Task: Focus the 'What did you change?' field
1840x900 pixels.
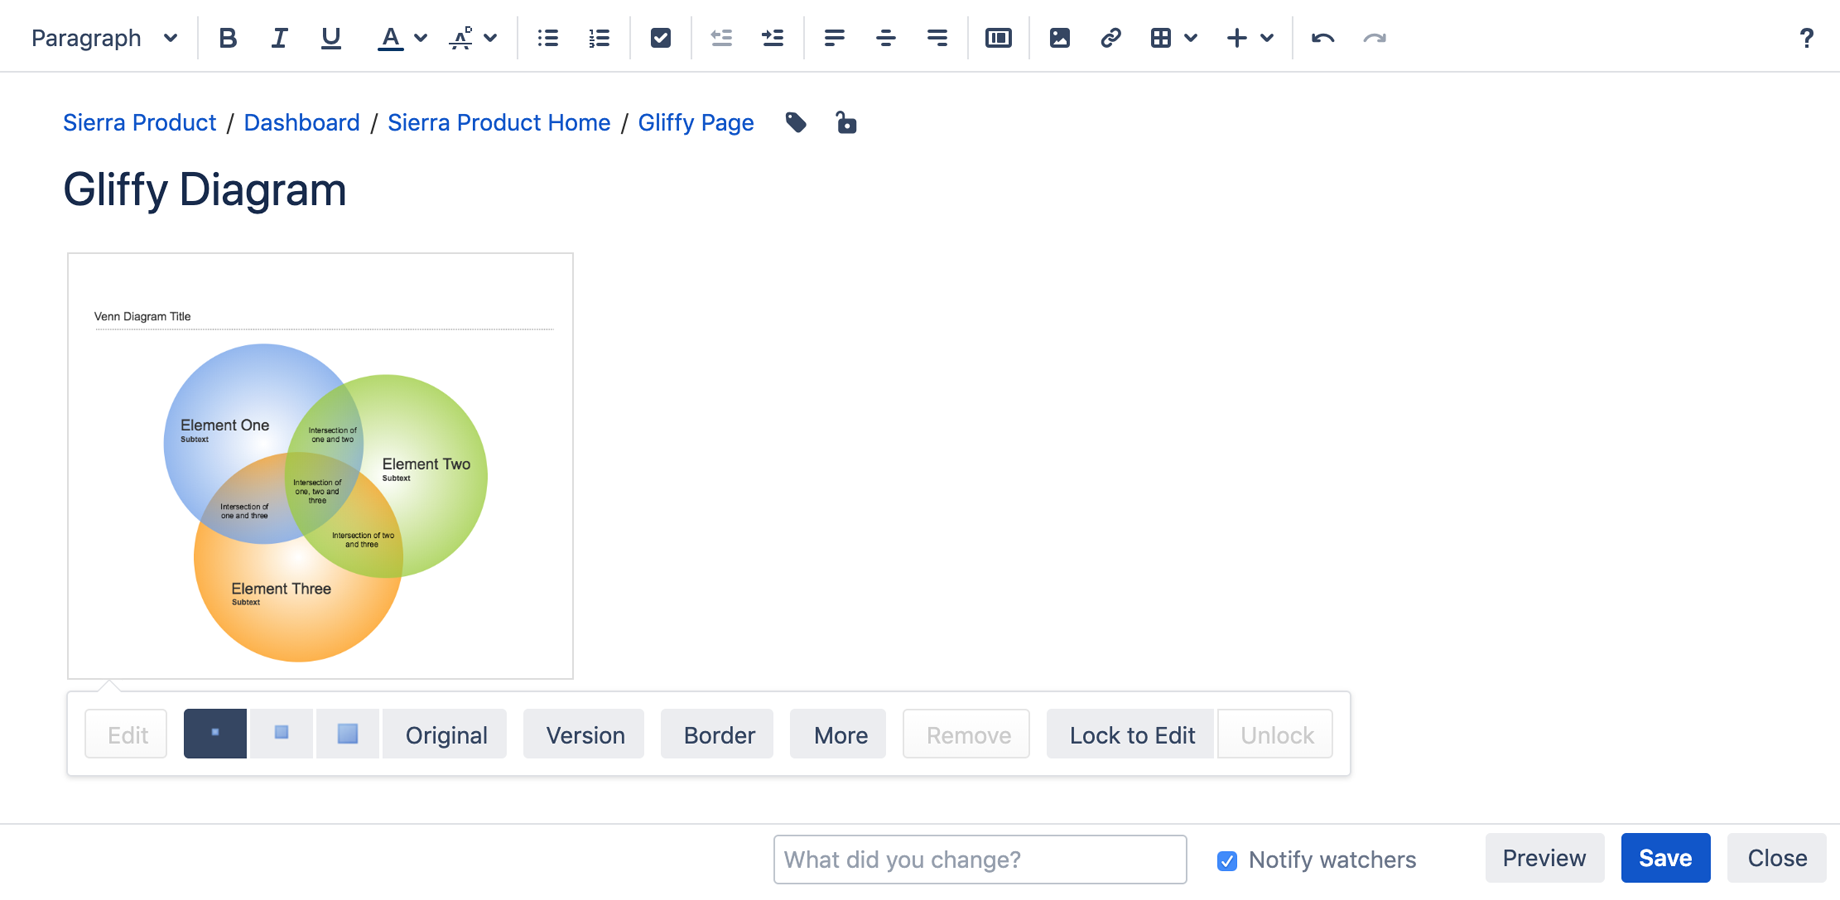Action: 980,860
